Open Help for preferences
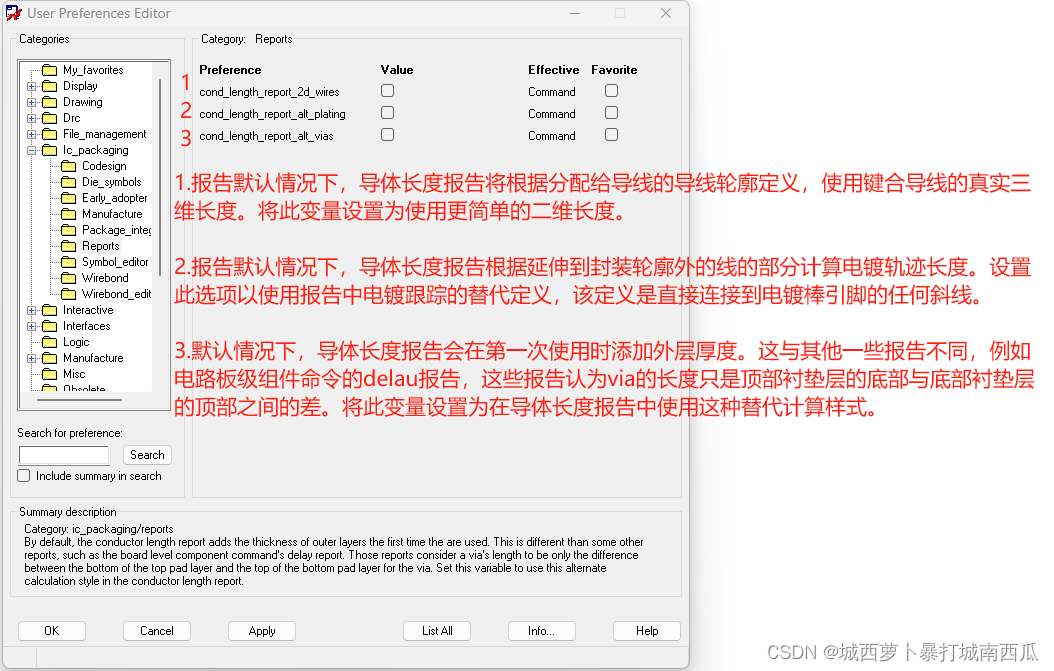The height and width of the screenshot is (671, 1054). pyautogui.click(x=647, y=631)
